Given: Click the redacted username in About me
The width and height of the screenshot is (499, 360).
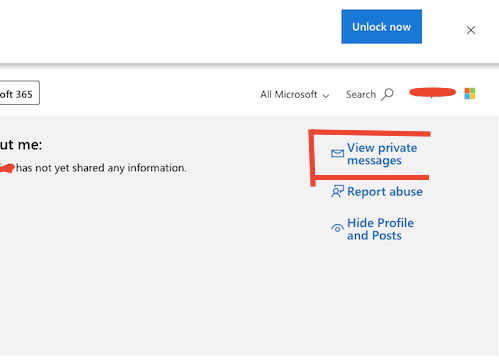Looking at the screenshot, I should click(x=7, y=168).
